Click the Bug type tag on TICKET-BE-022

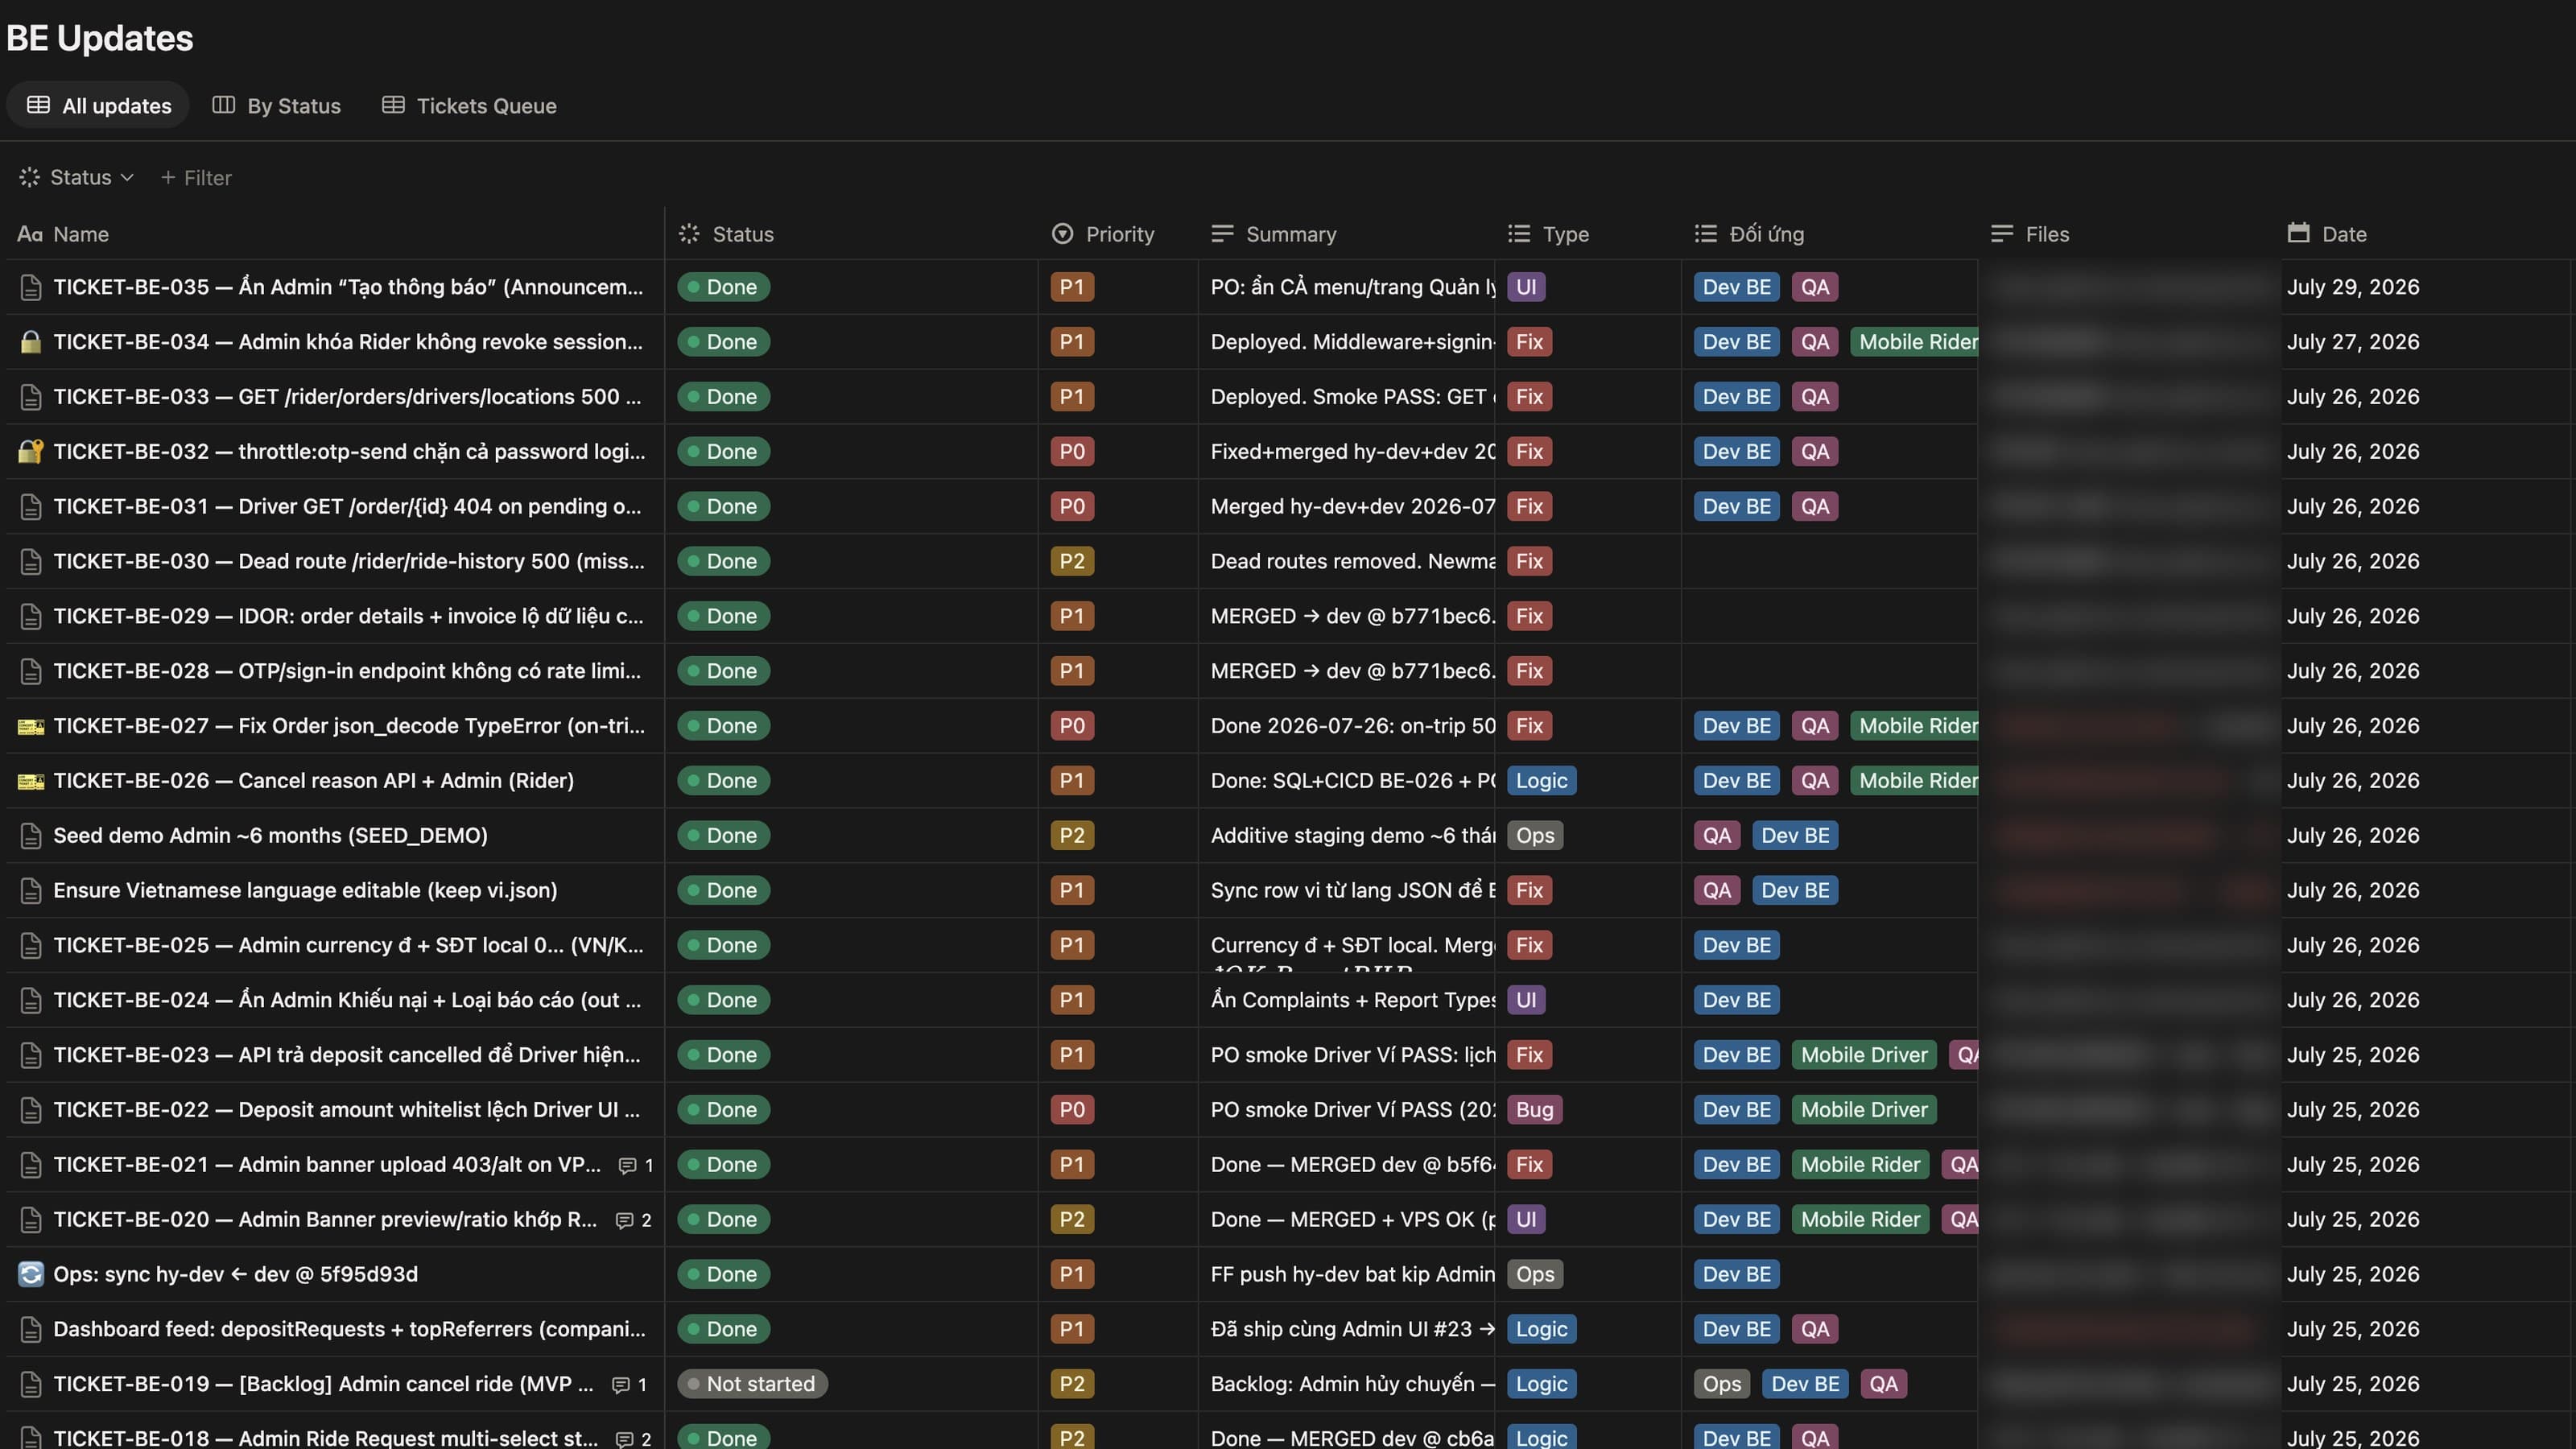(1535, 1110)
